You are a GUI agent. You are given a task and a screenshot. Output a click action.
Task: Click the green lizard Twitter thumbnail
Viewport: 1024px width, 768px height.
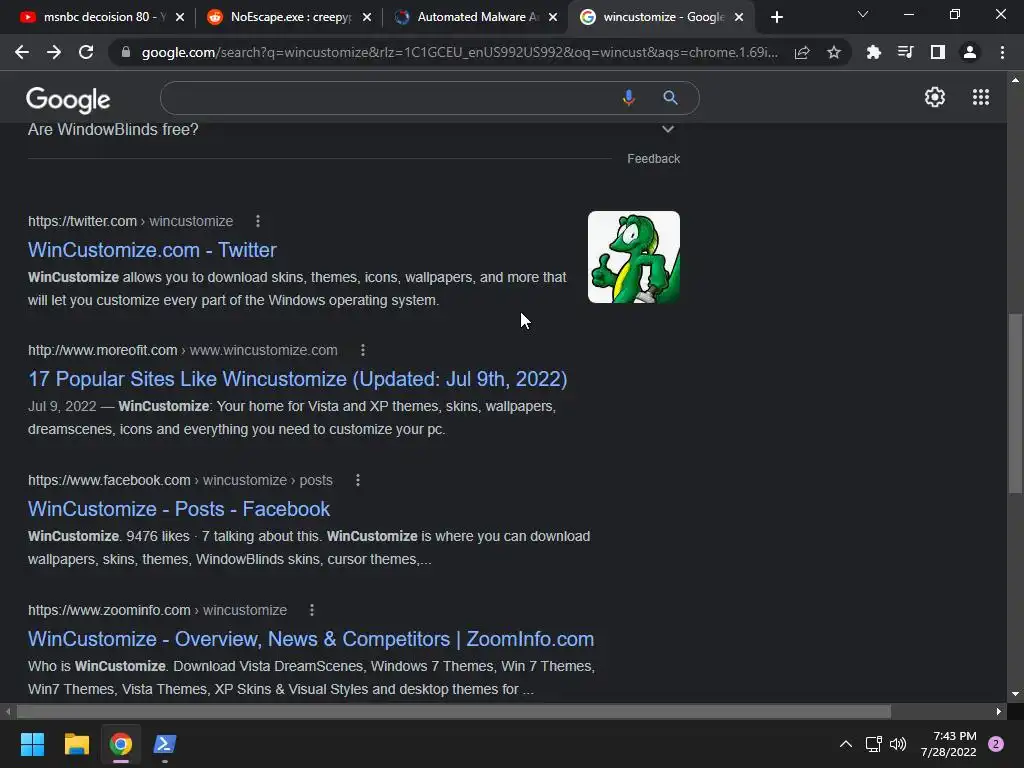(633, 257)
